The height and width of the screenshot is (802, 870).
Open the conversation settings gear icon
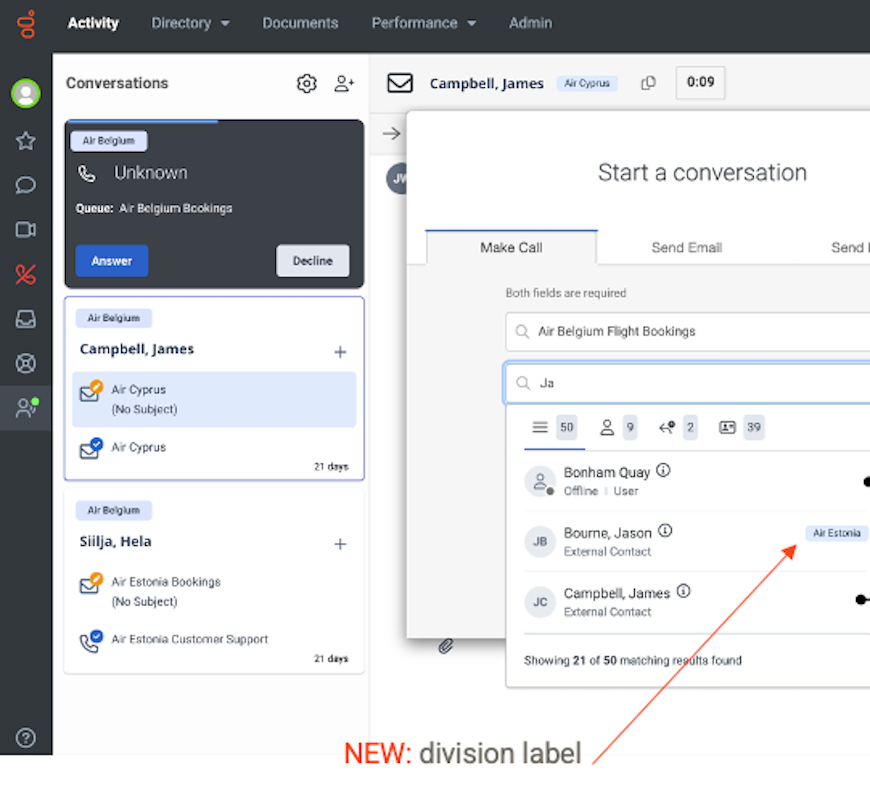pos(306,84)
